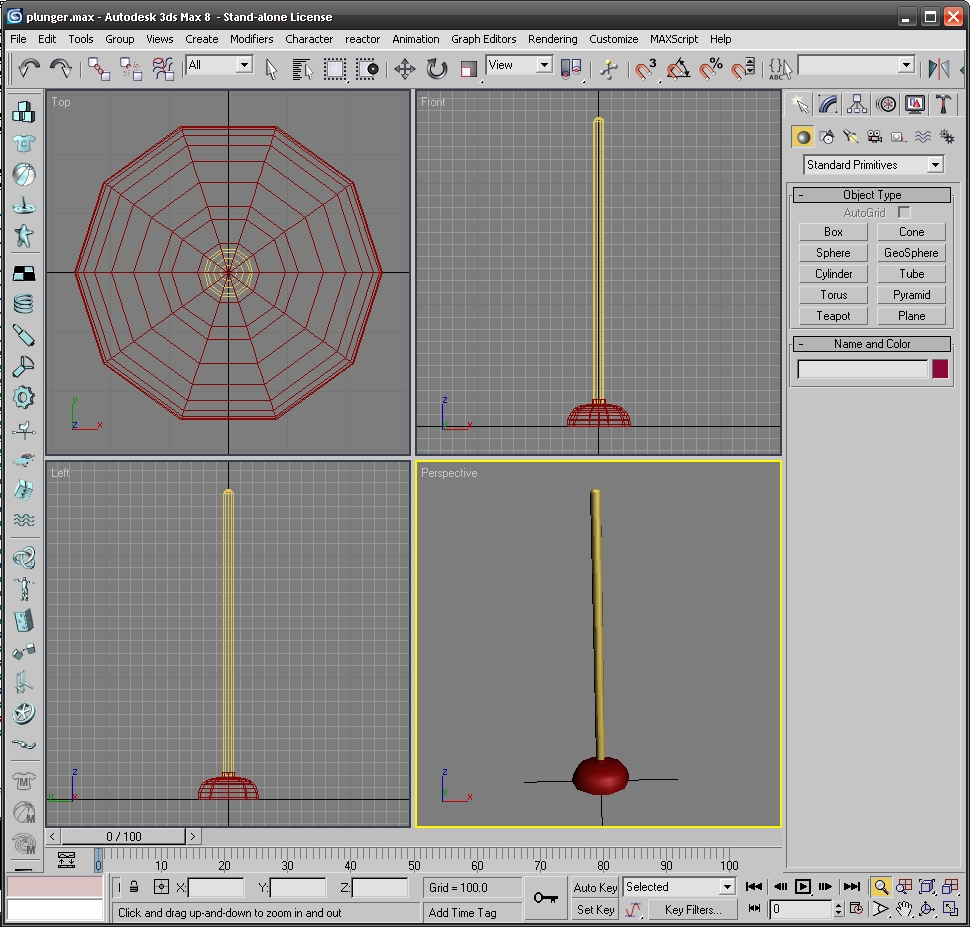Click the object color swatch

point(940,369)
